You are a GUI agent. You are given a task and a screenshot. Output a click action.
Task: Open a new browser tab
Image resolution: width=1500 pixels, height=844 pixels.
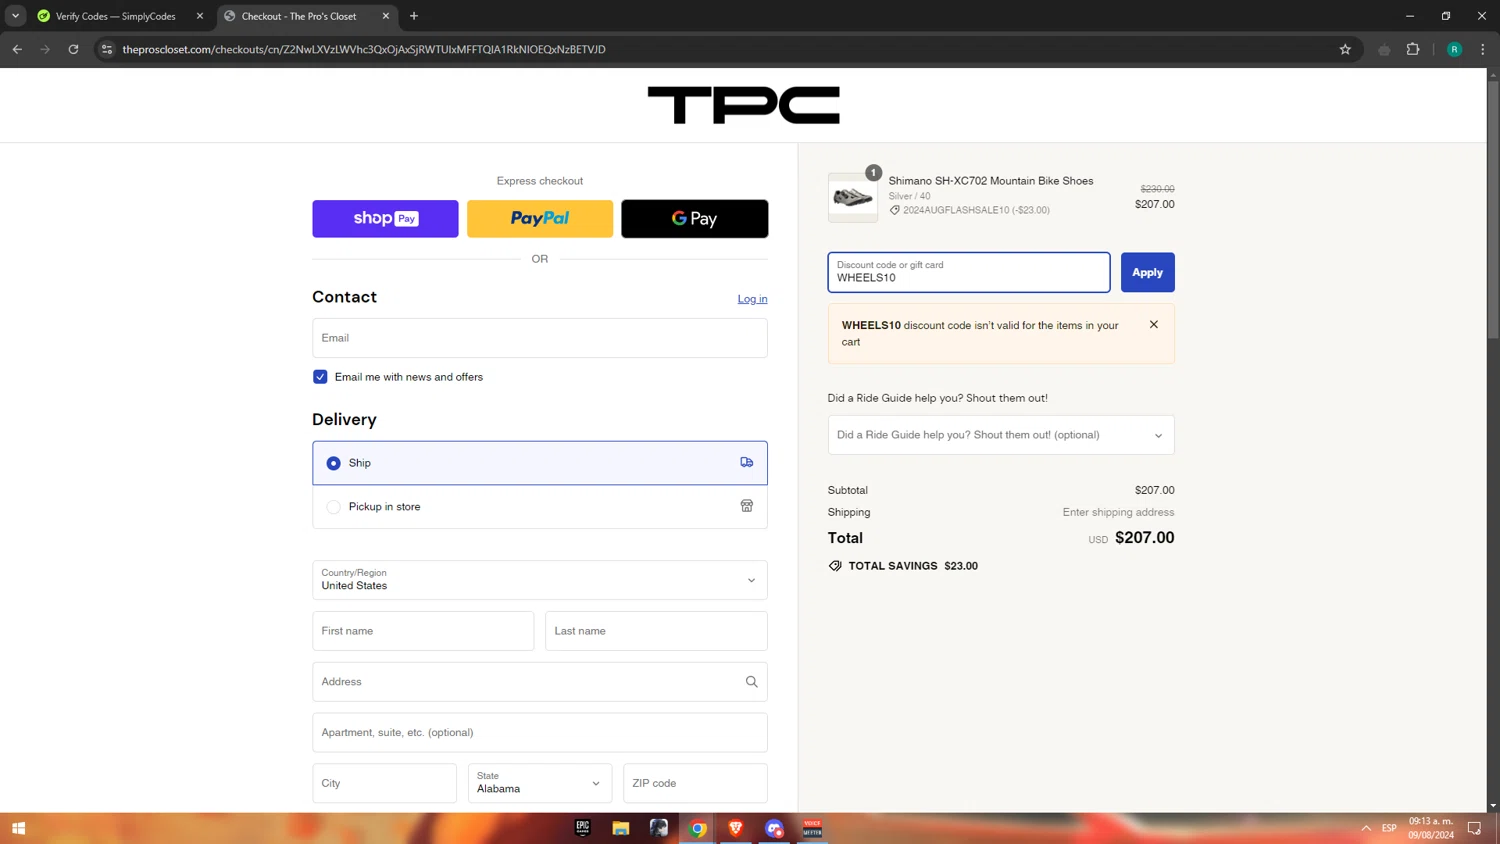pos(414,16)
